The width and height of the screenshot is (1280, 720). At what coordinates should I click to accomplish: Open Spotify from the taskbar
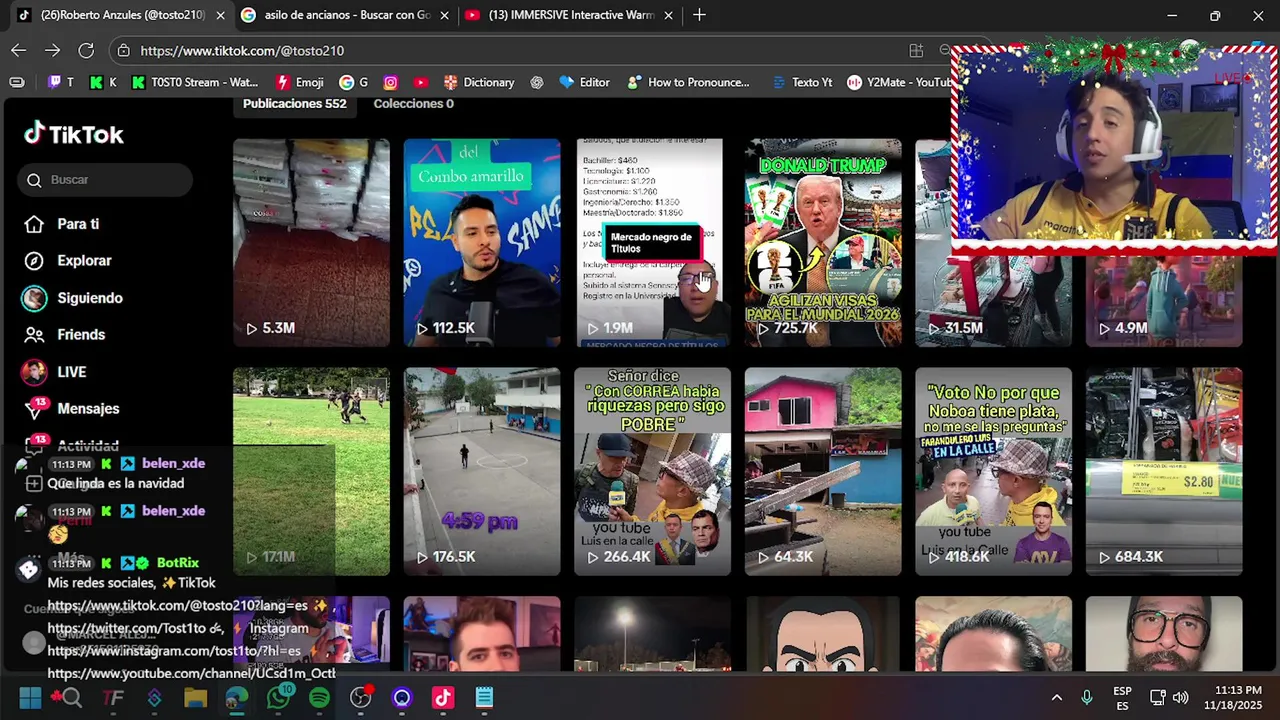(319, 698)
